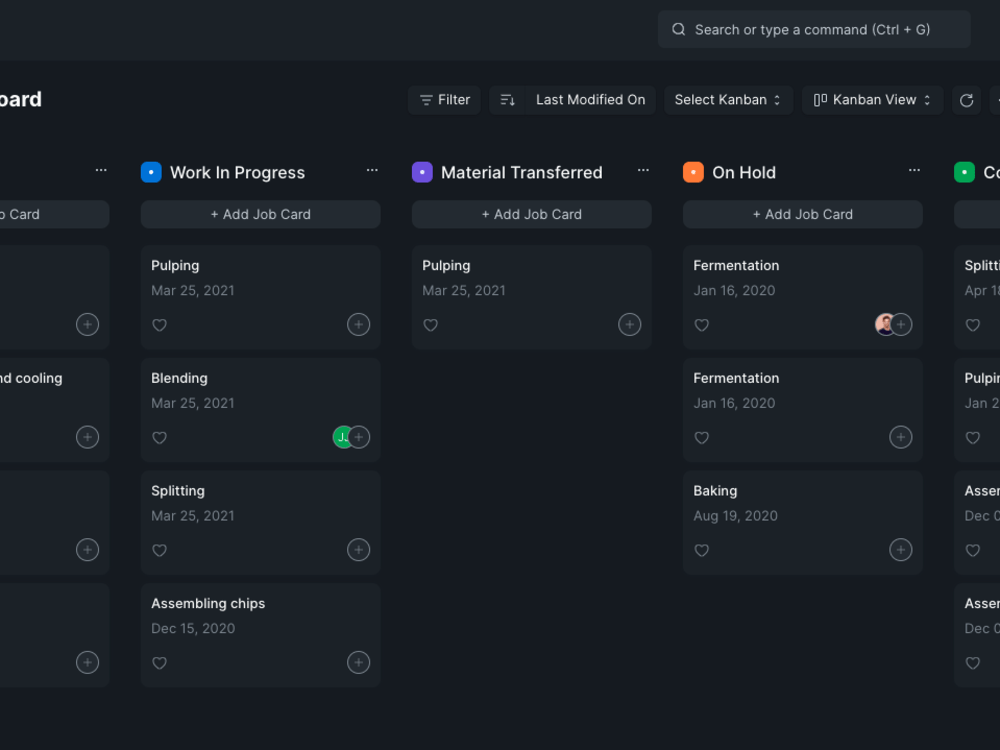1000x750 pixels.
Task: Open the Kanban View switcher
Action: tap(872, 100)
